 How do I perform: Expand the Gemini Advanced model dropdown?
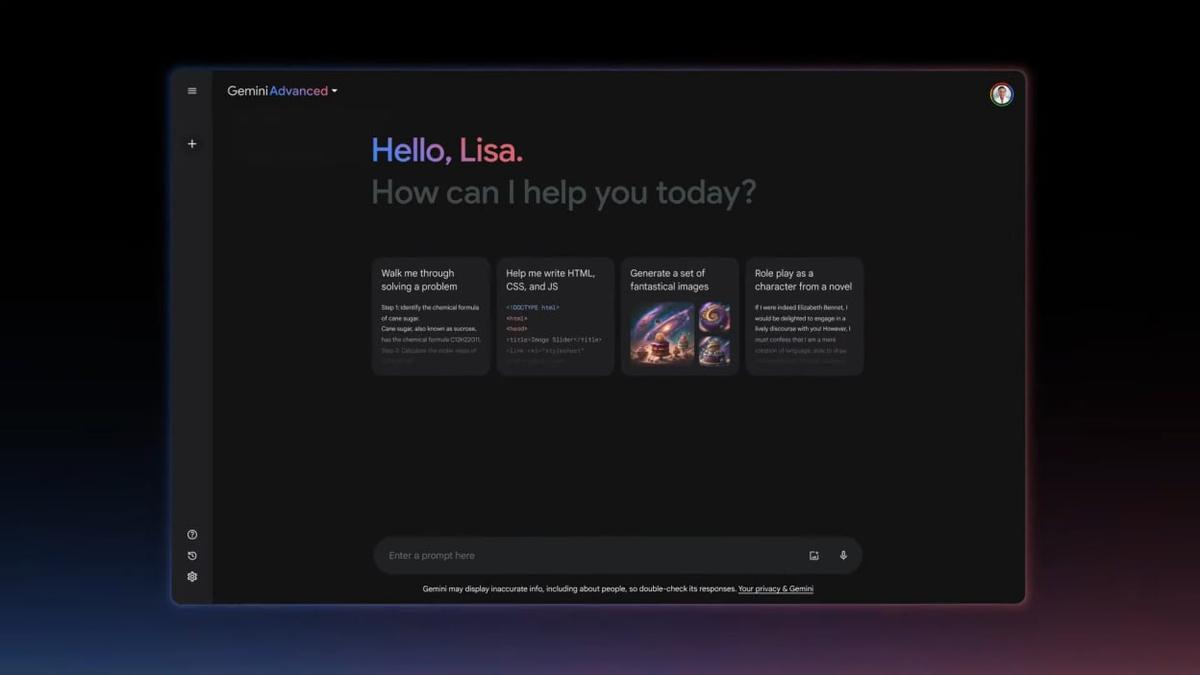(x=282, y=91)
